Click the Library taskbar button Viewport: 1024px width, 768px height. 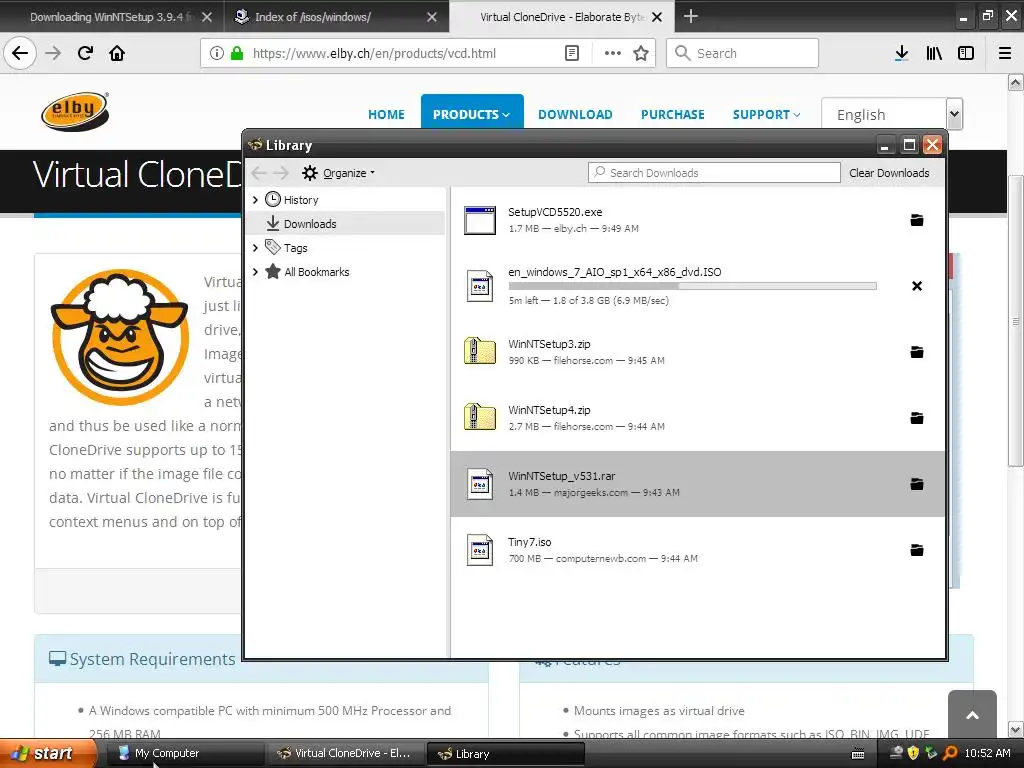pos(505,754)
